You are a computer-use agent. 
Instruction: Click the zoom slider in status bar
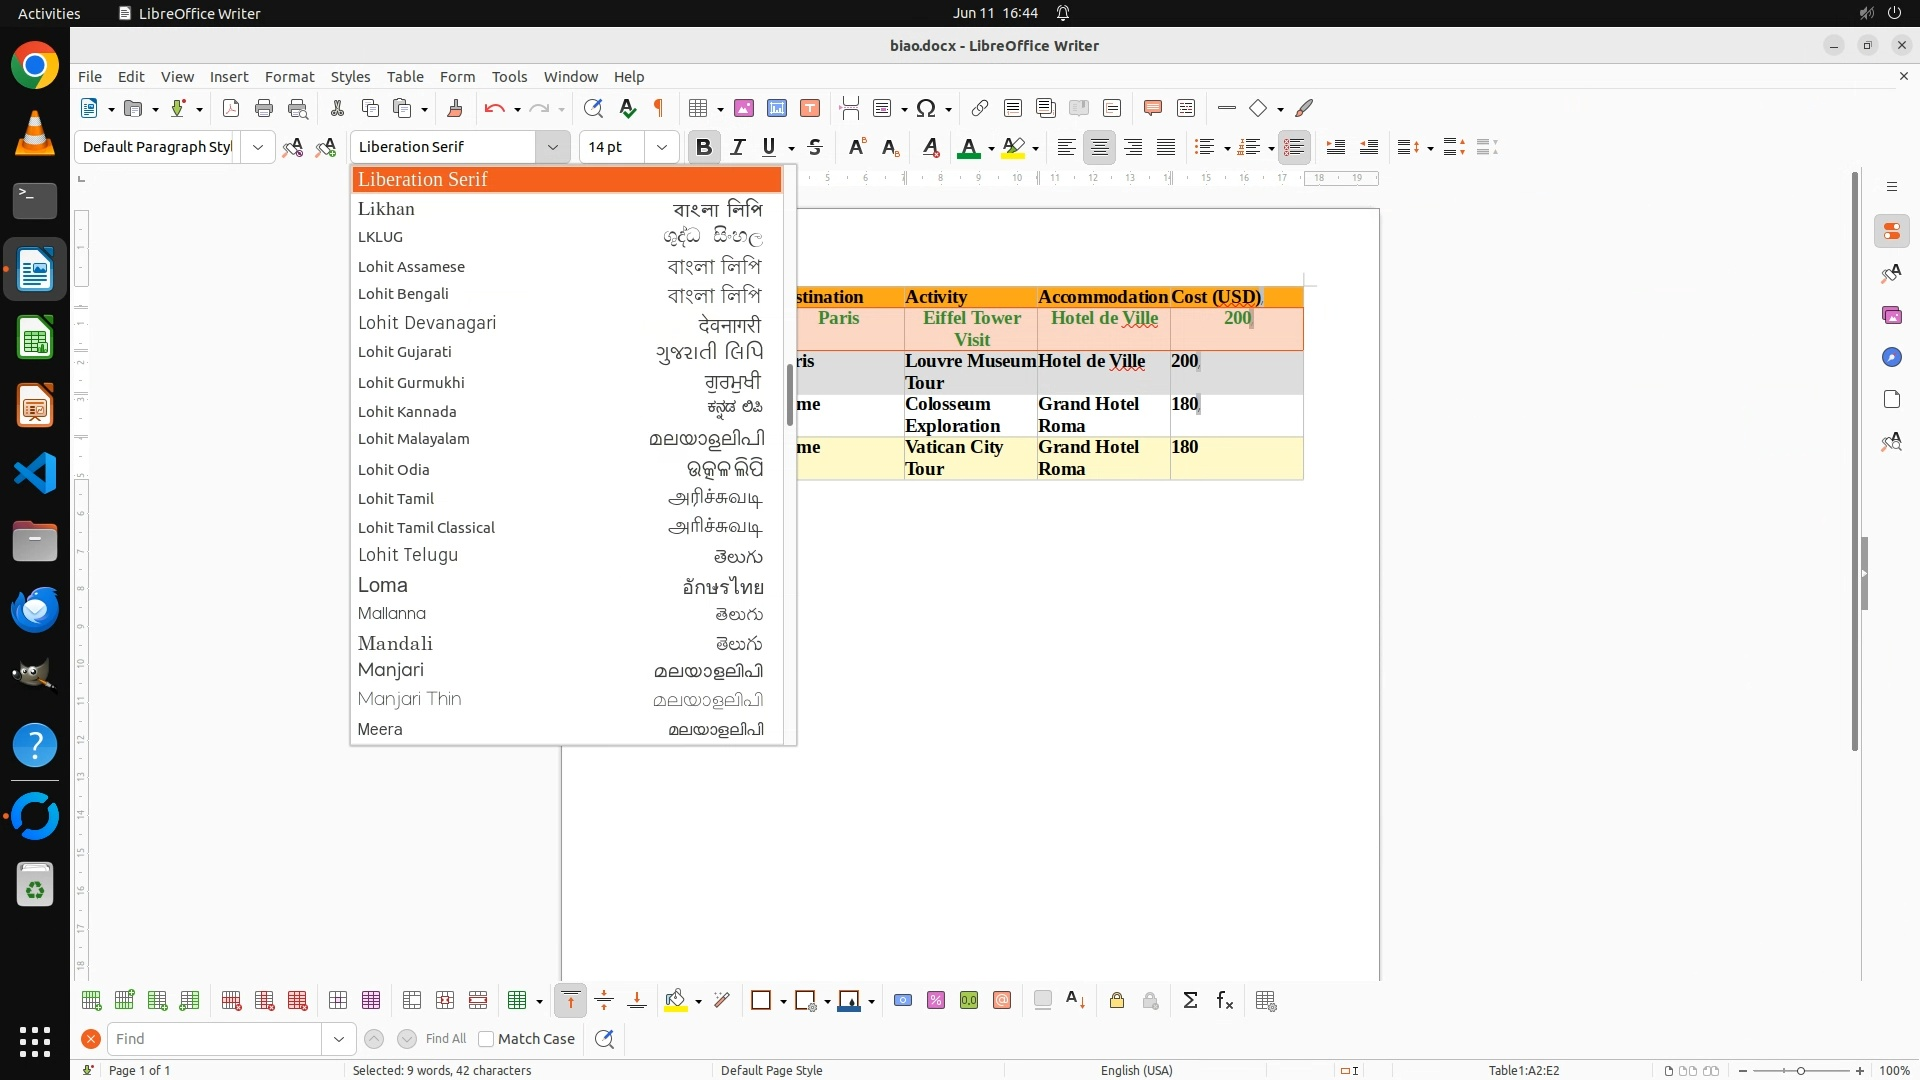click(x=1800, y=1070)
